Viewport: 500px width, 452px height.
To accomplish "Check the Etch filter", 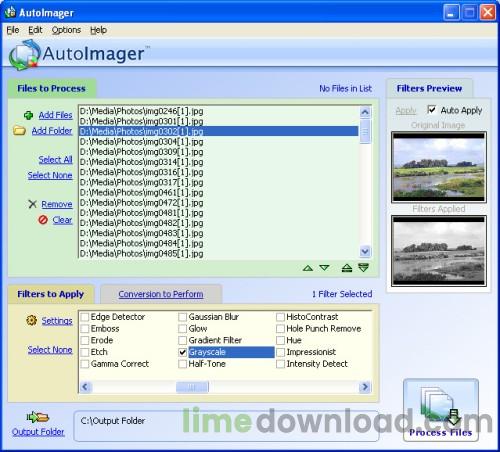I will pyautogui.click(x=85, y=352).
